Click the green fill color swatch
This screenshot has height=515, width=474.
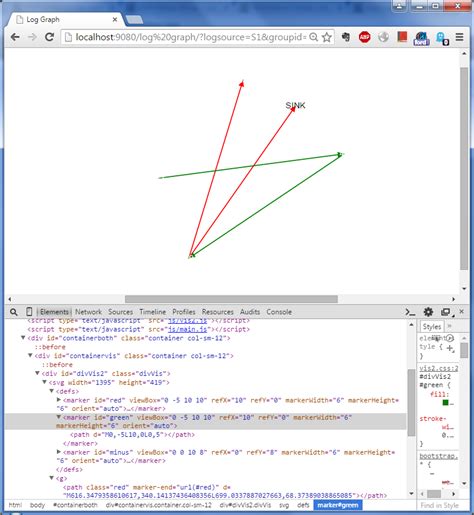pyautogui.click(x=445, y=403)
